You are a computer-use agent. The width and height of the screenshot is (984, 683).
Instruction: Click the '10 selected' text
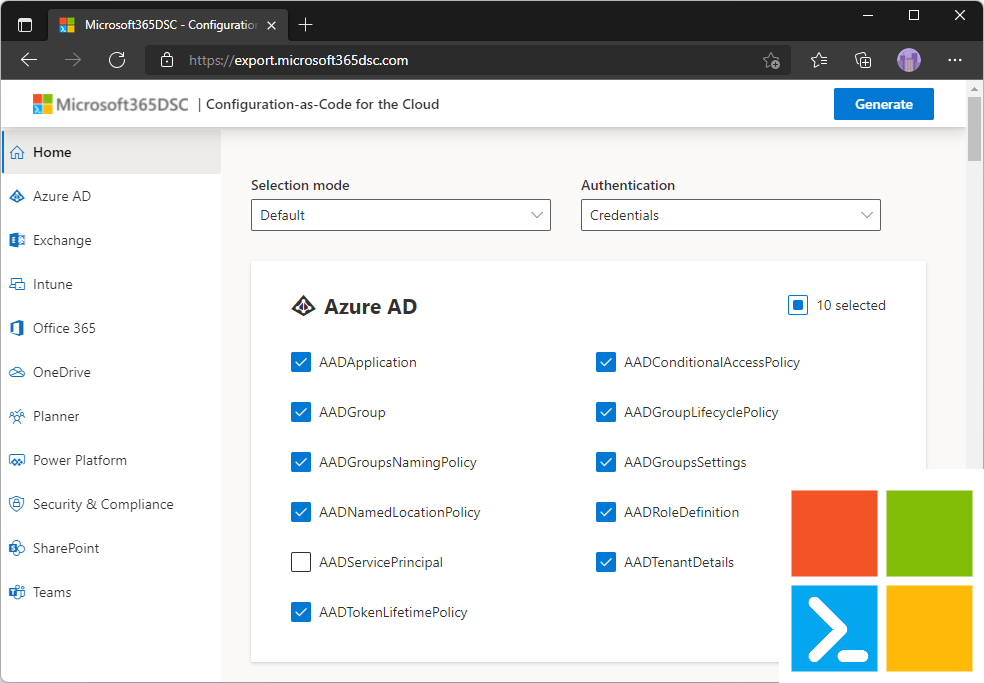(x=851, y=306)
